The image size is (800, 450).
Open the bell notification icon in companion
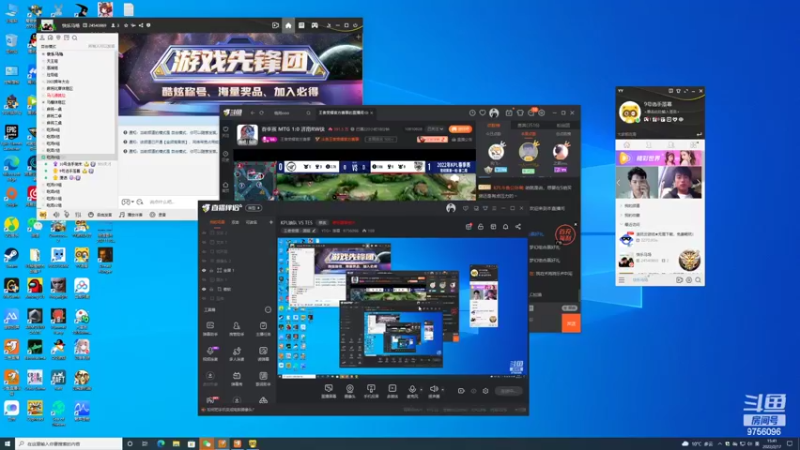506,227
